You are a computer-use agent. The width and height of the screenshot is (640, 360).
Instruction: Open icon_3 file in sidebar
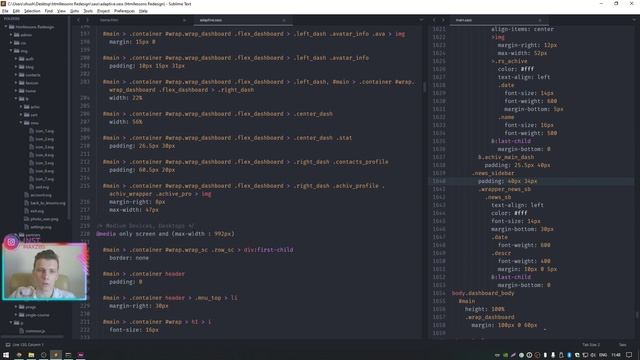[x=41, y=147]
